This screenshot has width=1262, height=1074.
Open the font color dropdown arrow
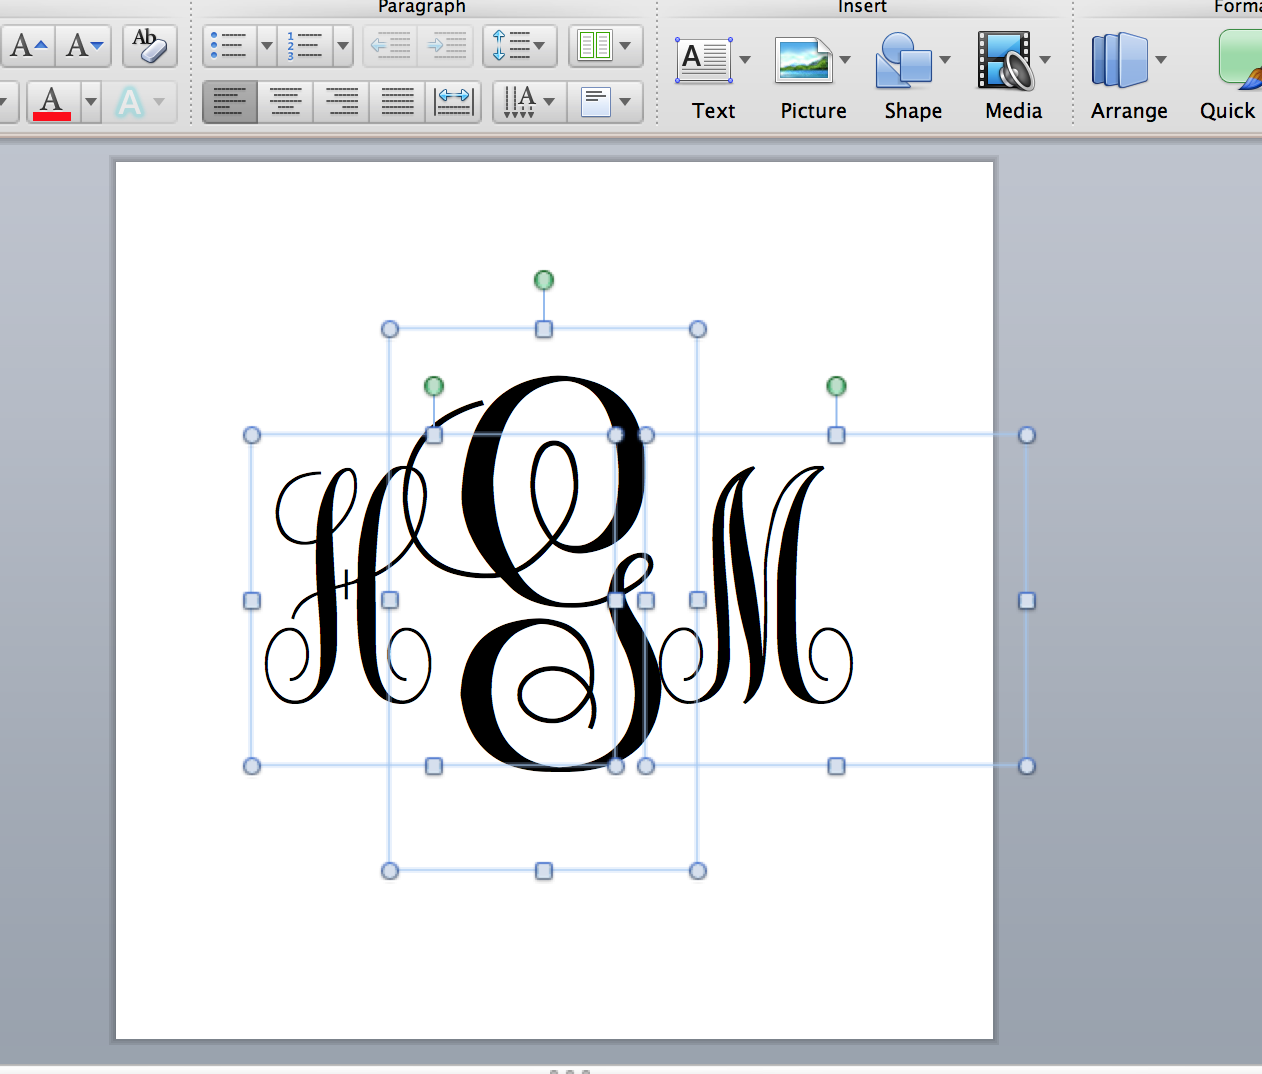point(89,102)
